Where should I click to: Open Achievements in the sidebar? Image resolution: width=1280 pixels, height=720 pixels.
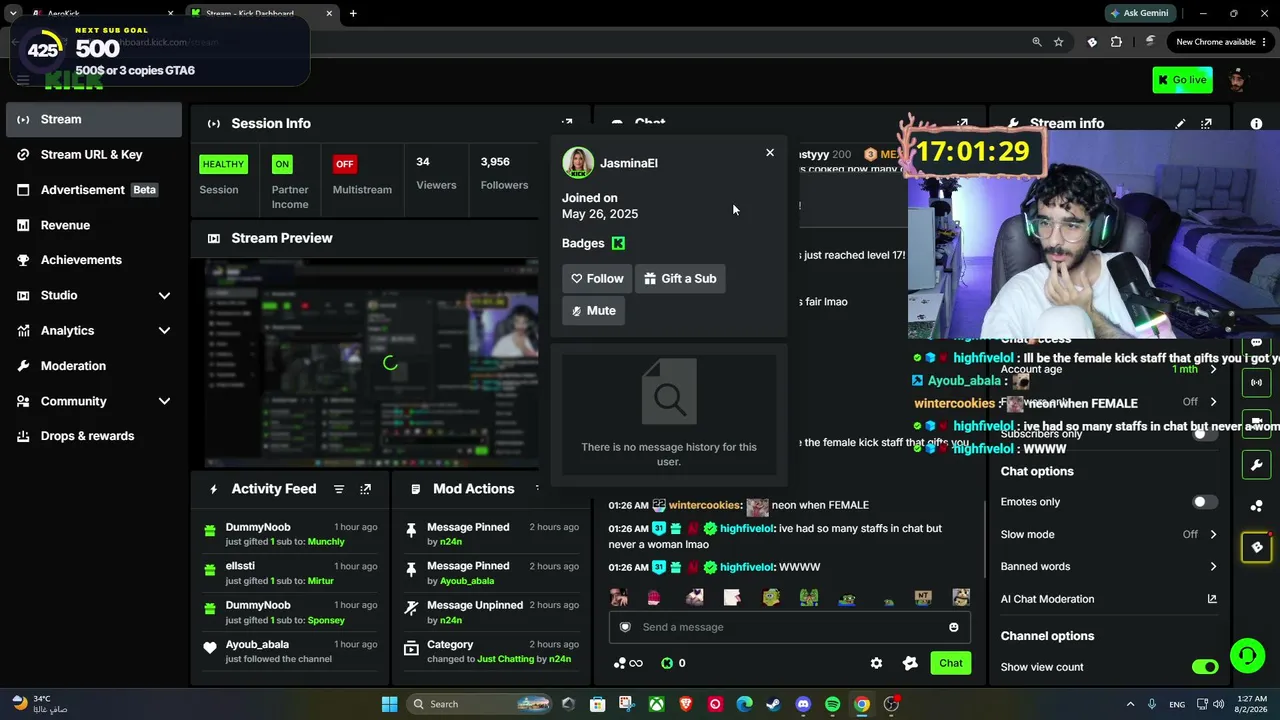[x=93, y=260]
